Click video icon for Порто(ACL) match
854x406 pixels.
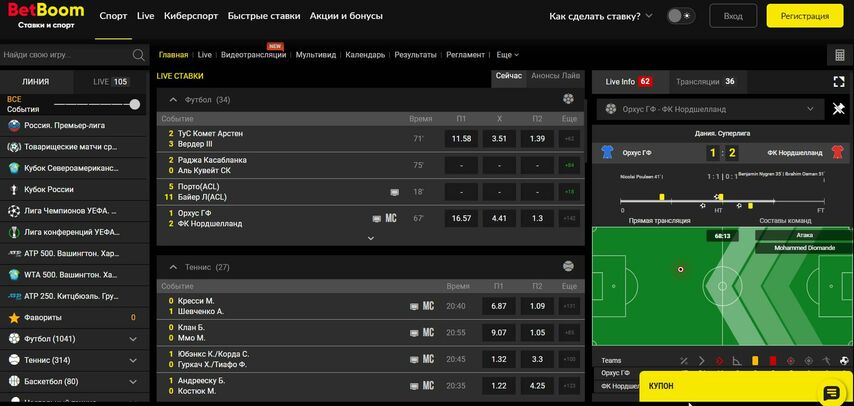[x=394, y=192]
